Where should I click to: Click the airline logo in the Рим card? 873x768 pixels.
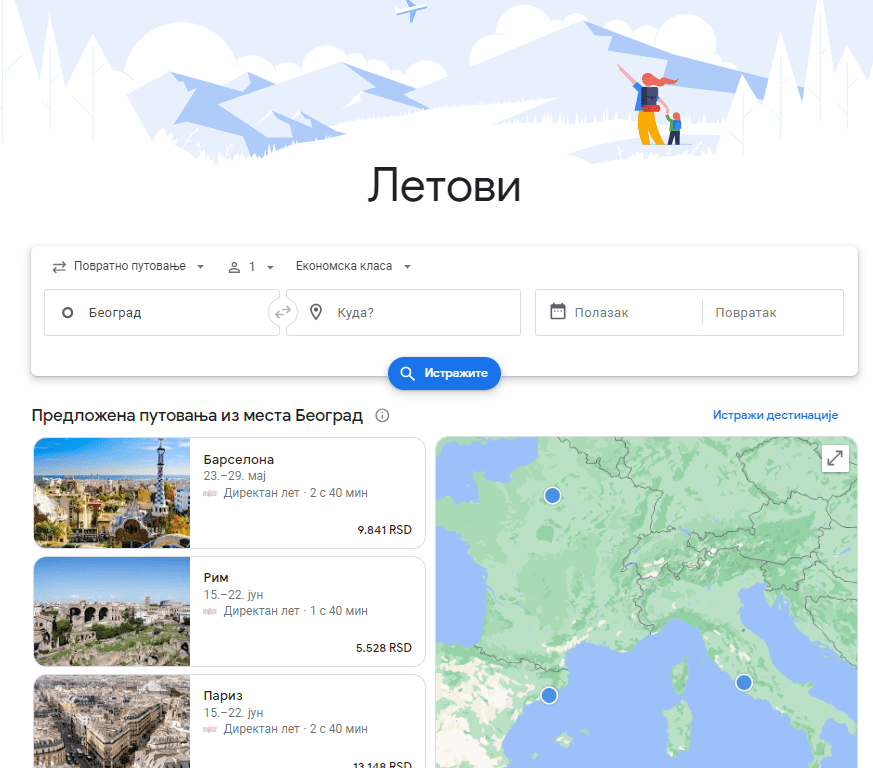210,612
